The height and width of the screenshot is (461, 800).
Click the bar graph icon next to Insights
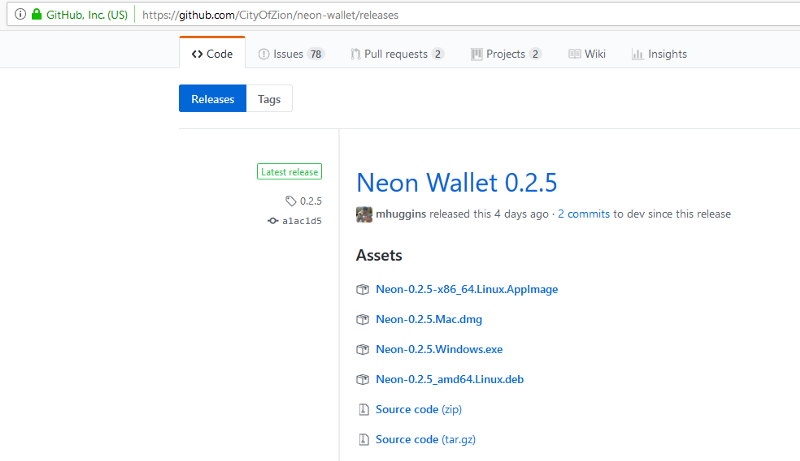[638, 54]
